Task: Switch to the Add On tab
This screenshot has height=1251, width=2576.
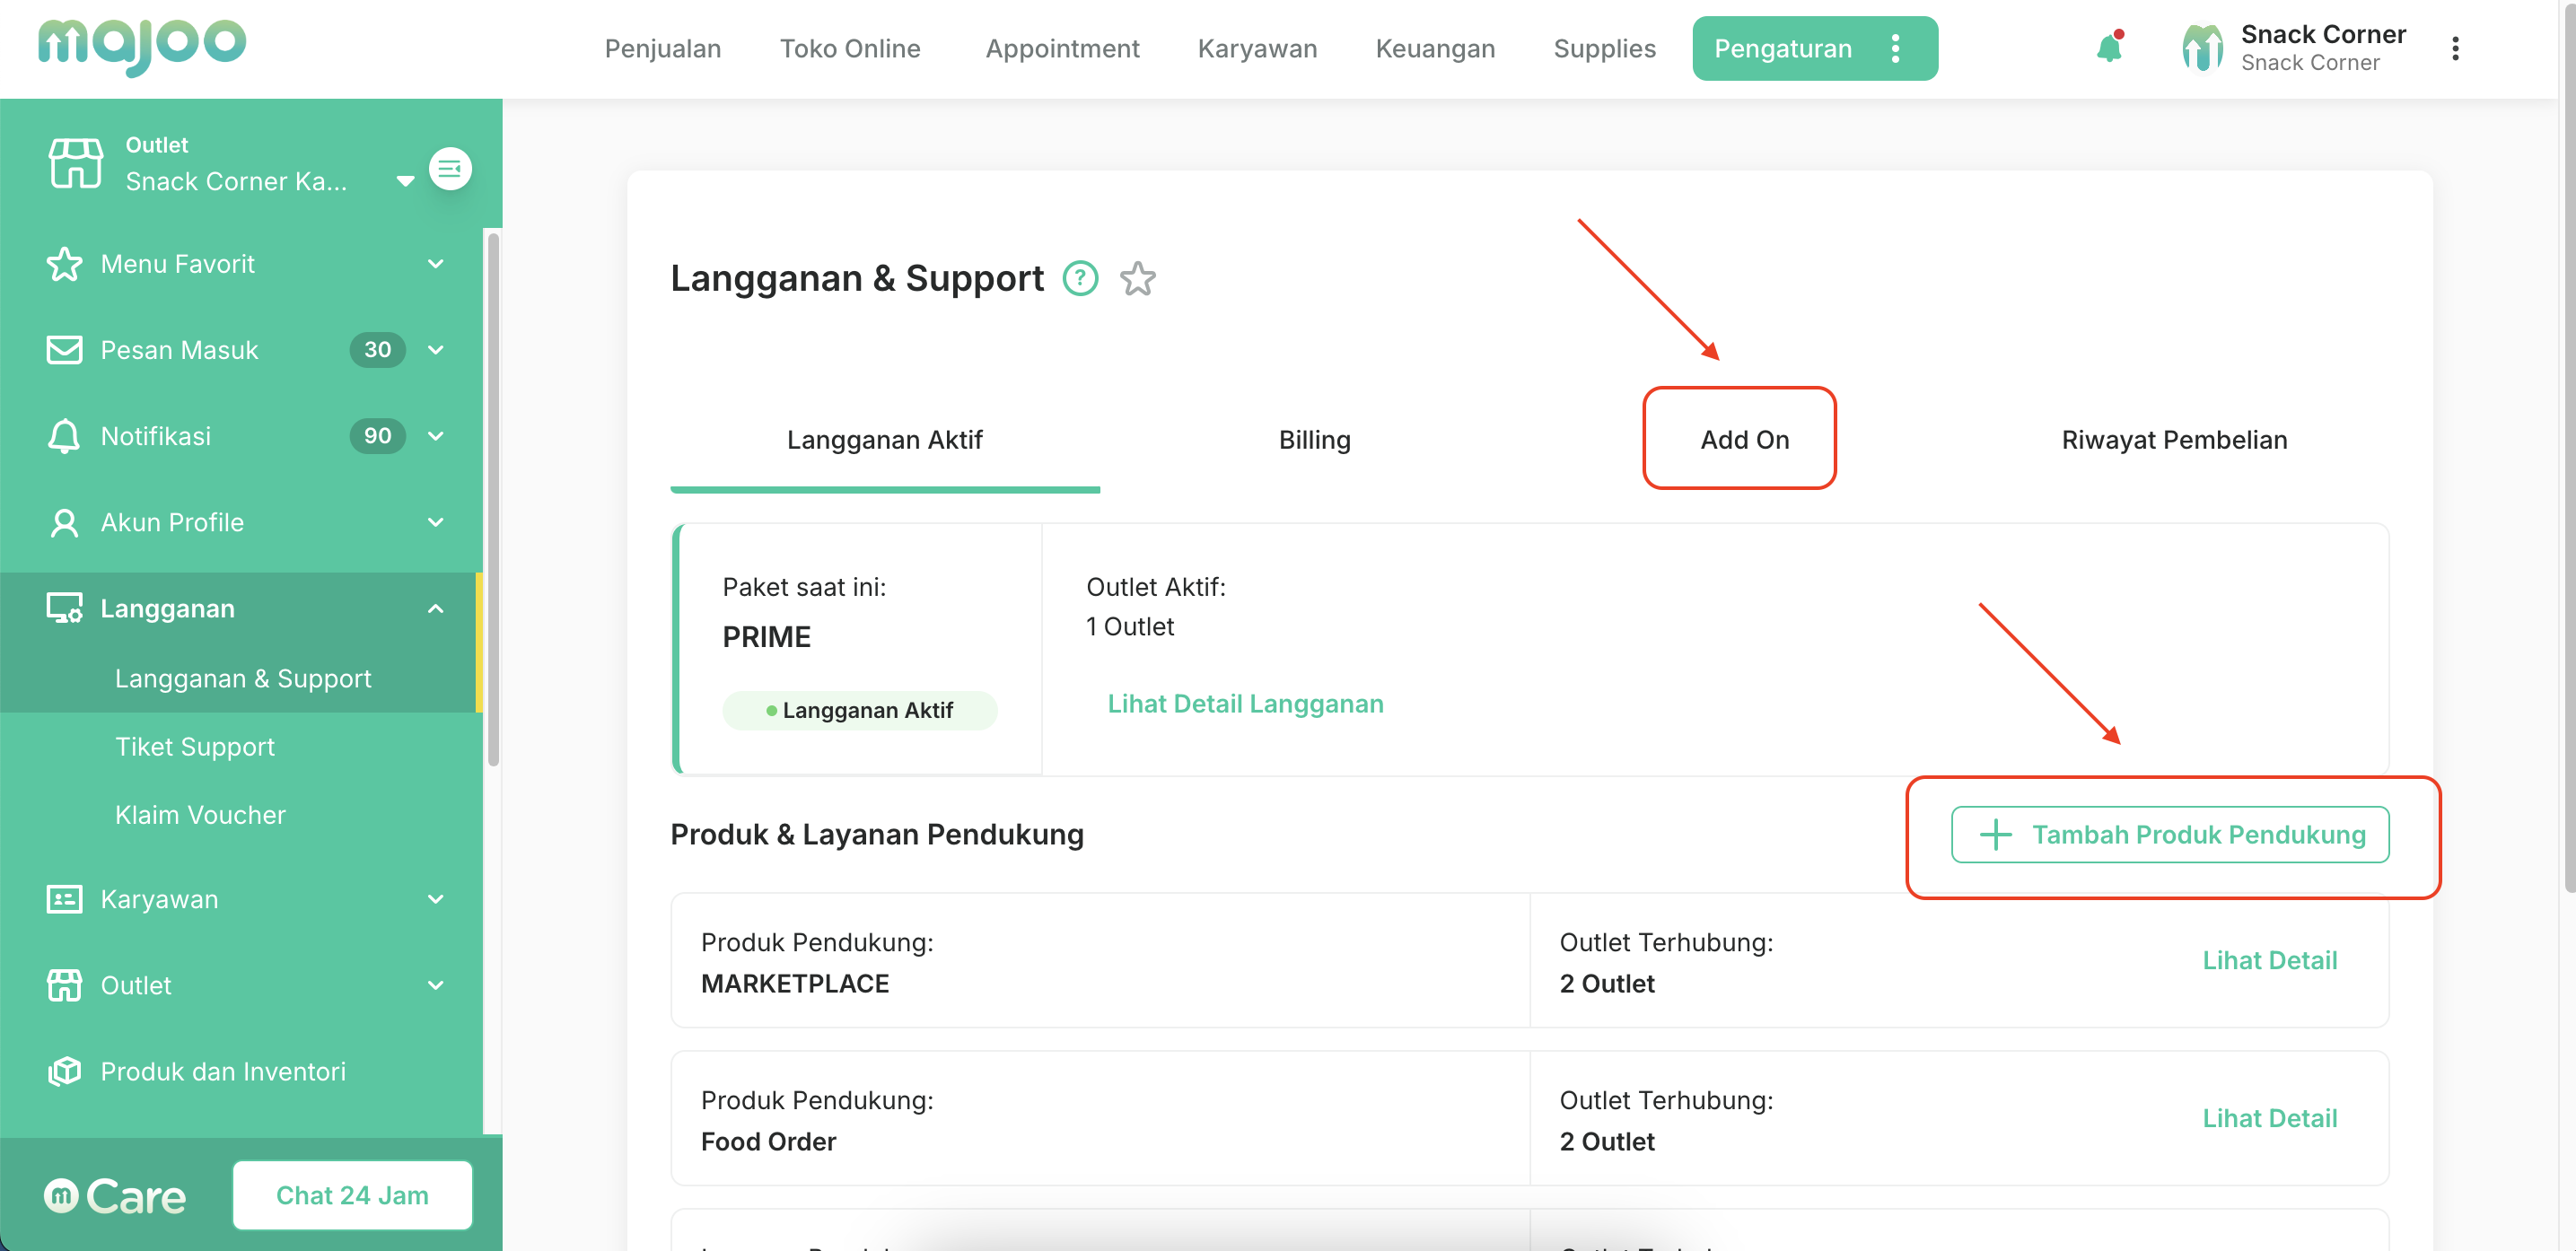Action: [1744, 440]
